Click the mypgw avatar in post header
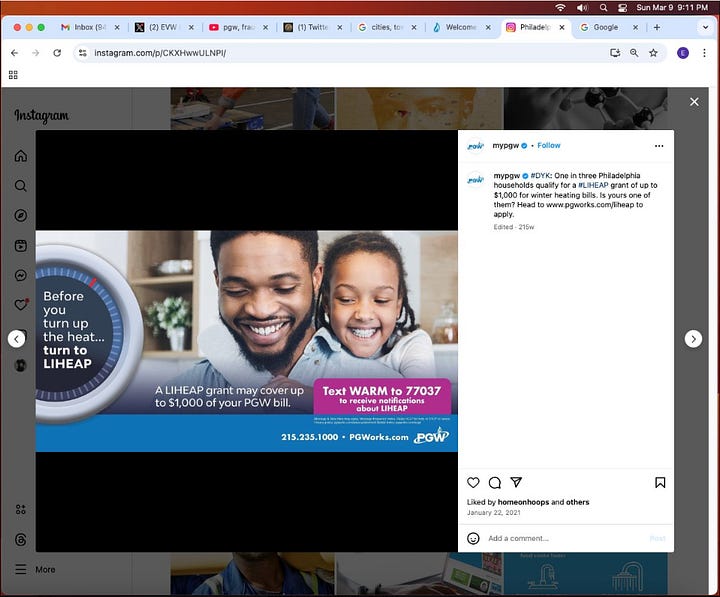The image size is (720, 597). coord(476,146)
